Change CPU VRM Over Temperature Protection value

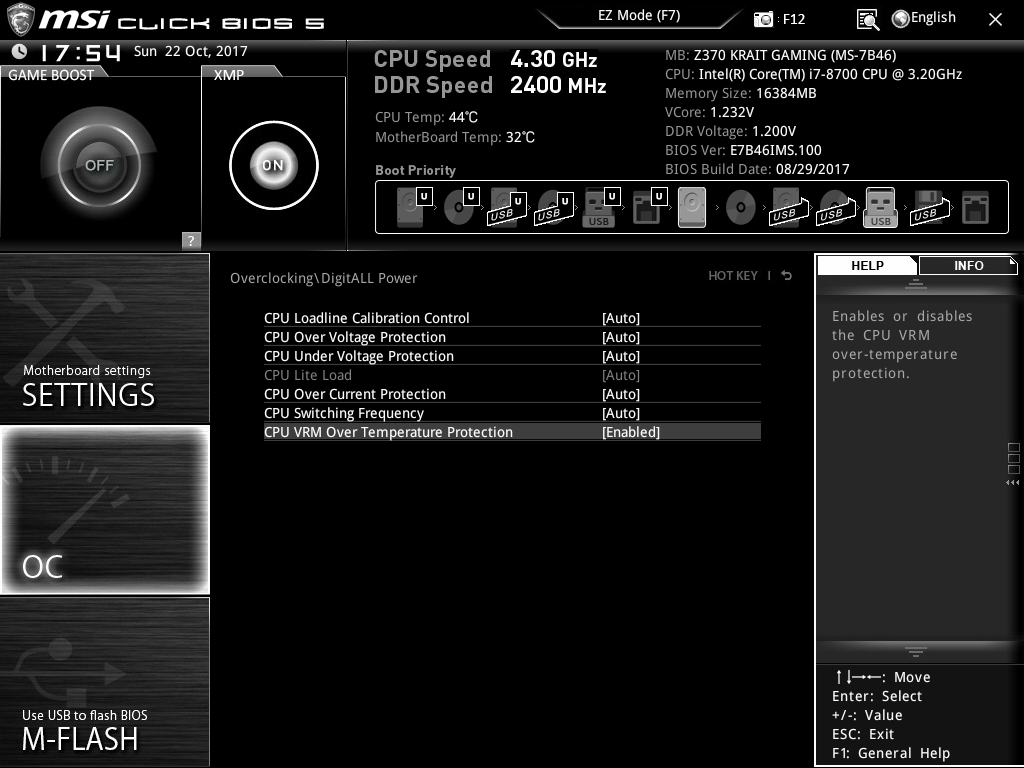[x=512, y=432]
